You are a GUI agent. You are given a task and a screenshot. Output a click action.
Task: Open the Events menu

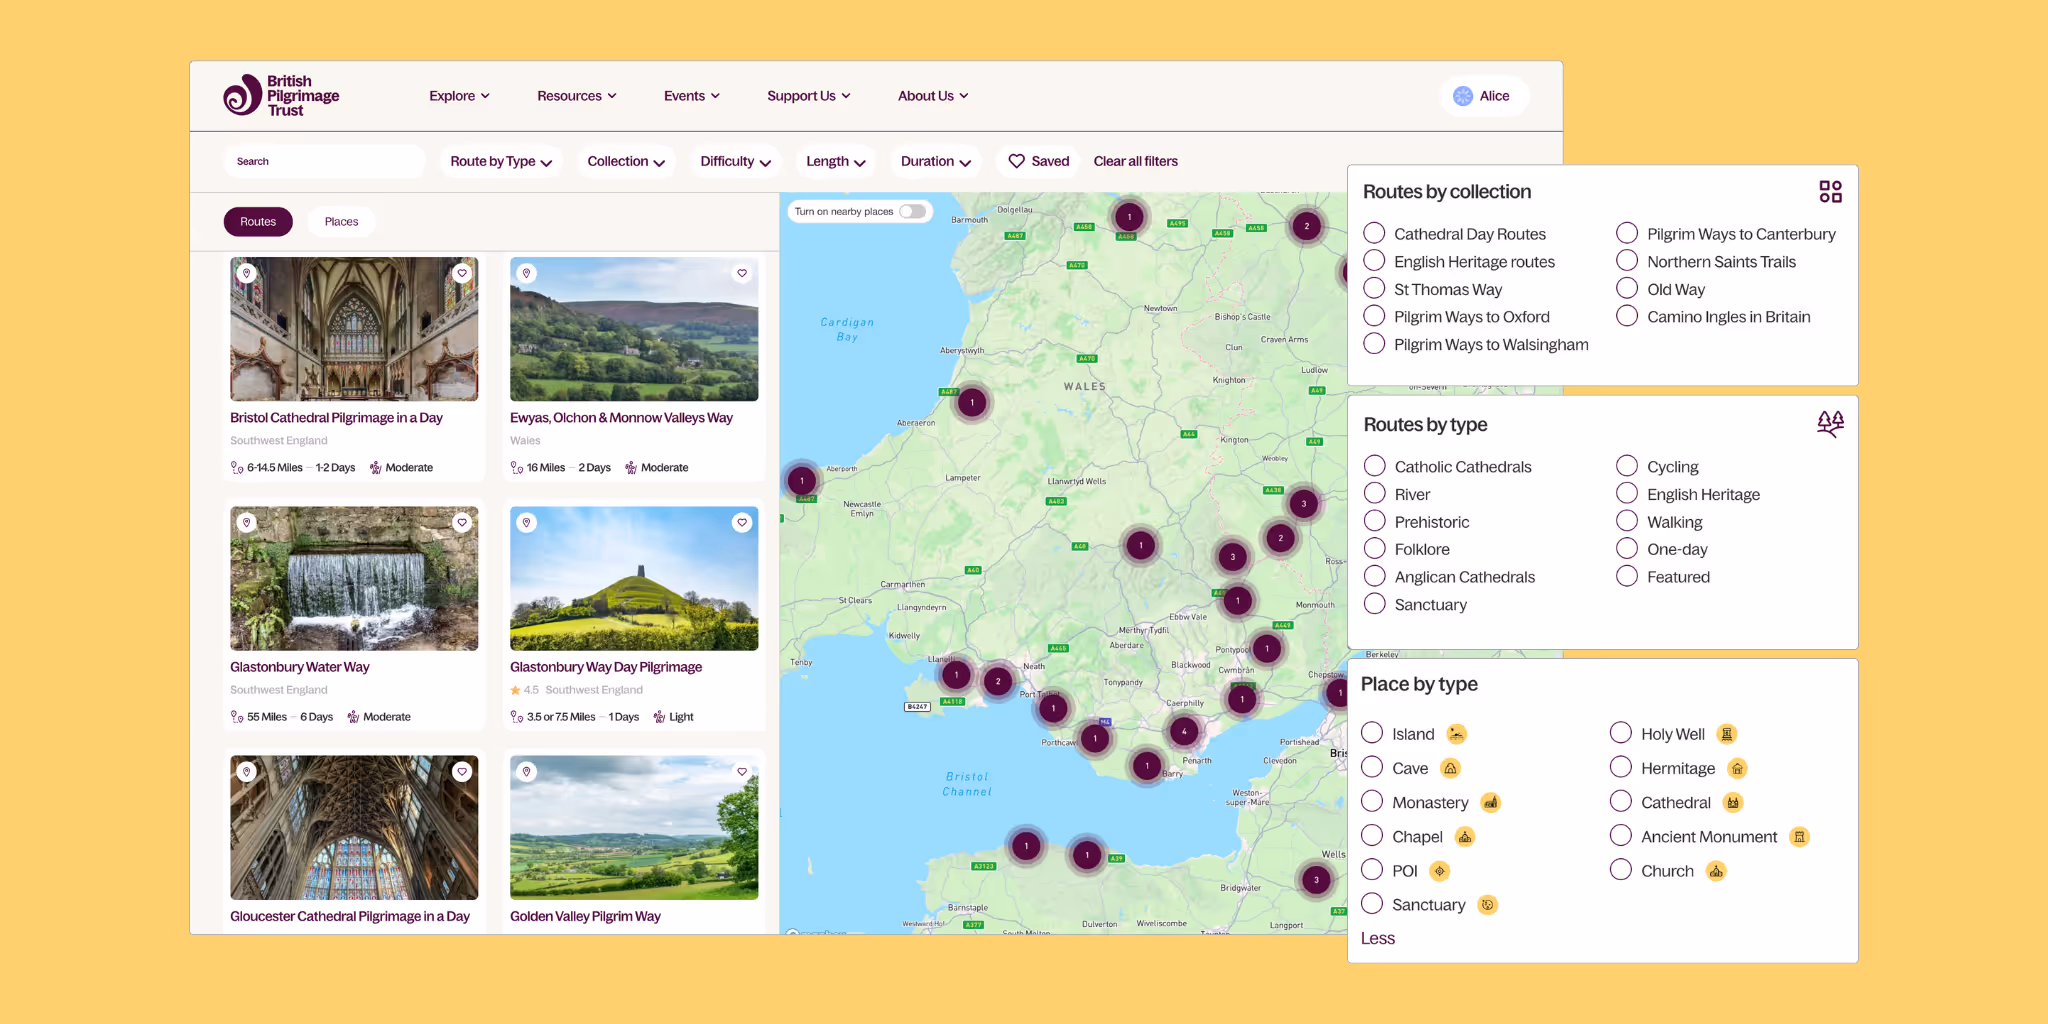tap(690, 95)
